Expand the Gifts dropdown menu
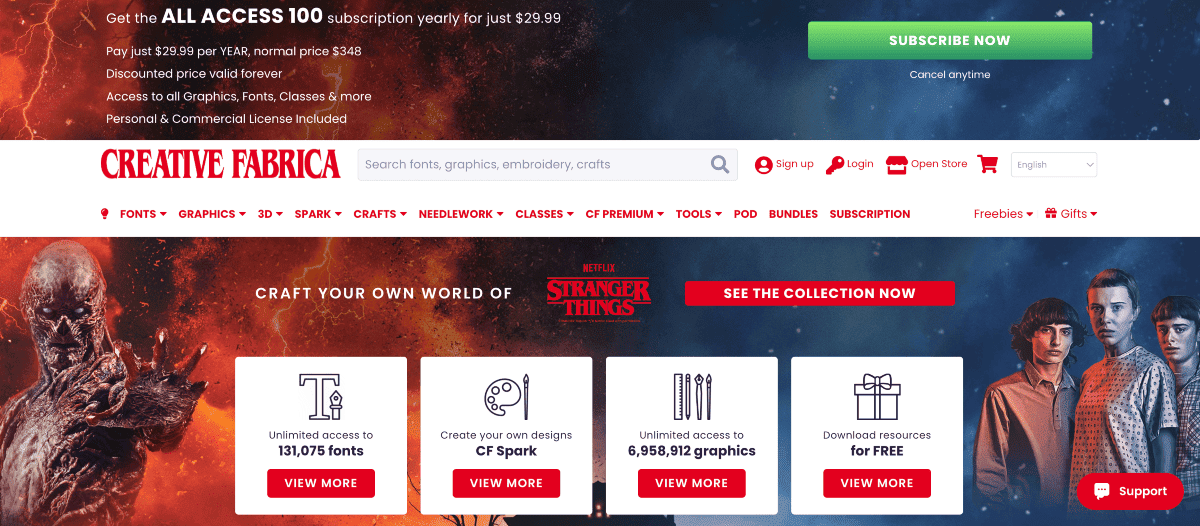 (x=1071, y=214)
